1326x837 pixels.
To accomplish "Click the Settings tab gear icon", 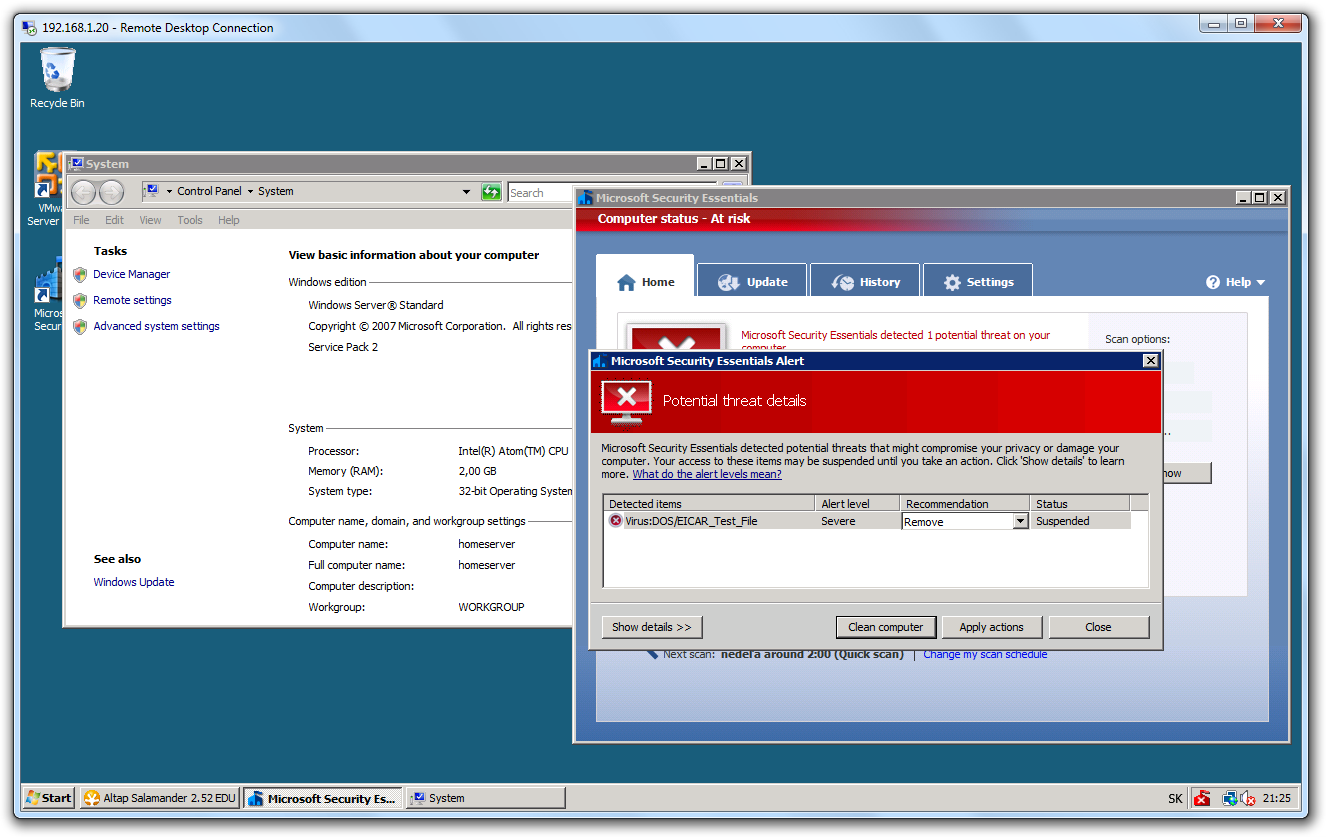I will pyautogui.click(x=952, y=283).
